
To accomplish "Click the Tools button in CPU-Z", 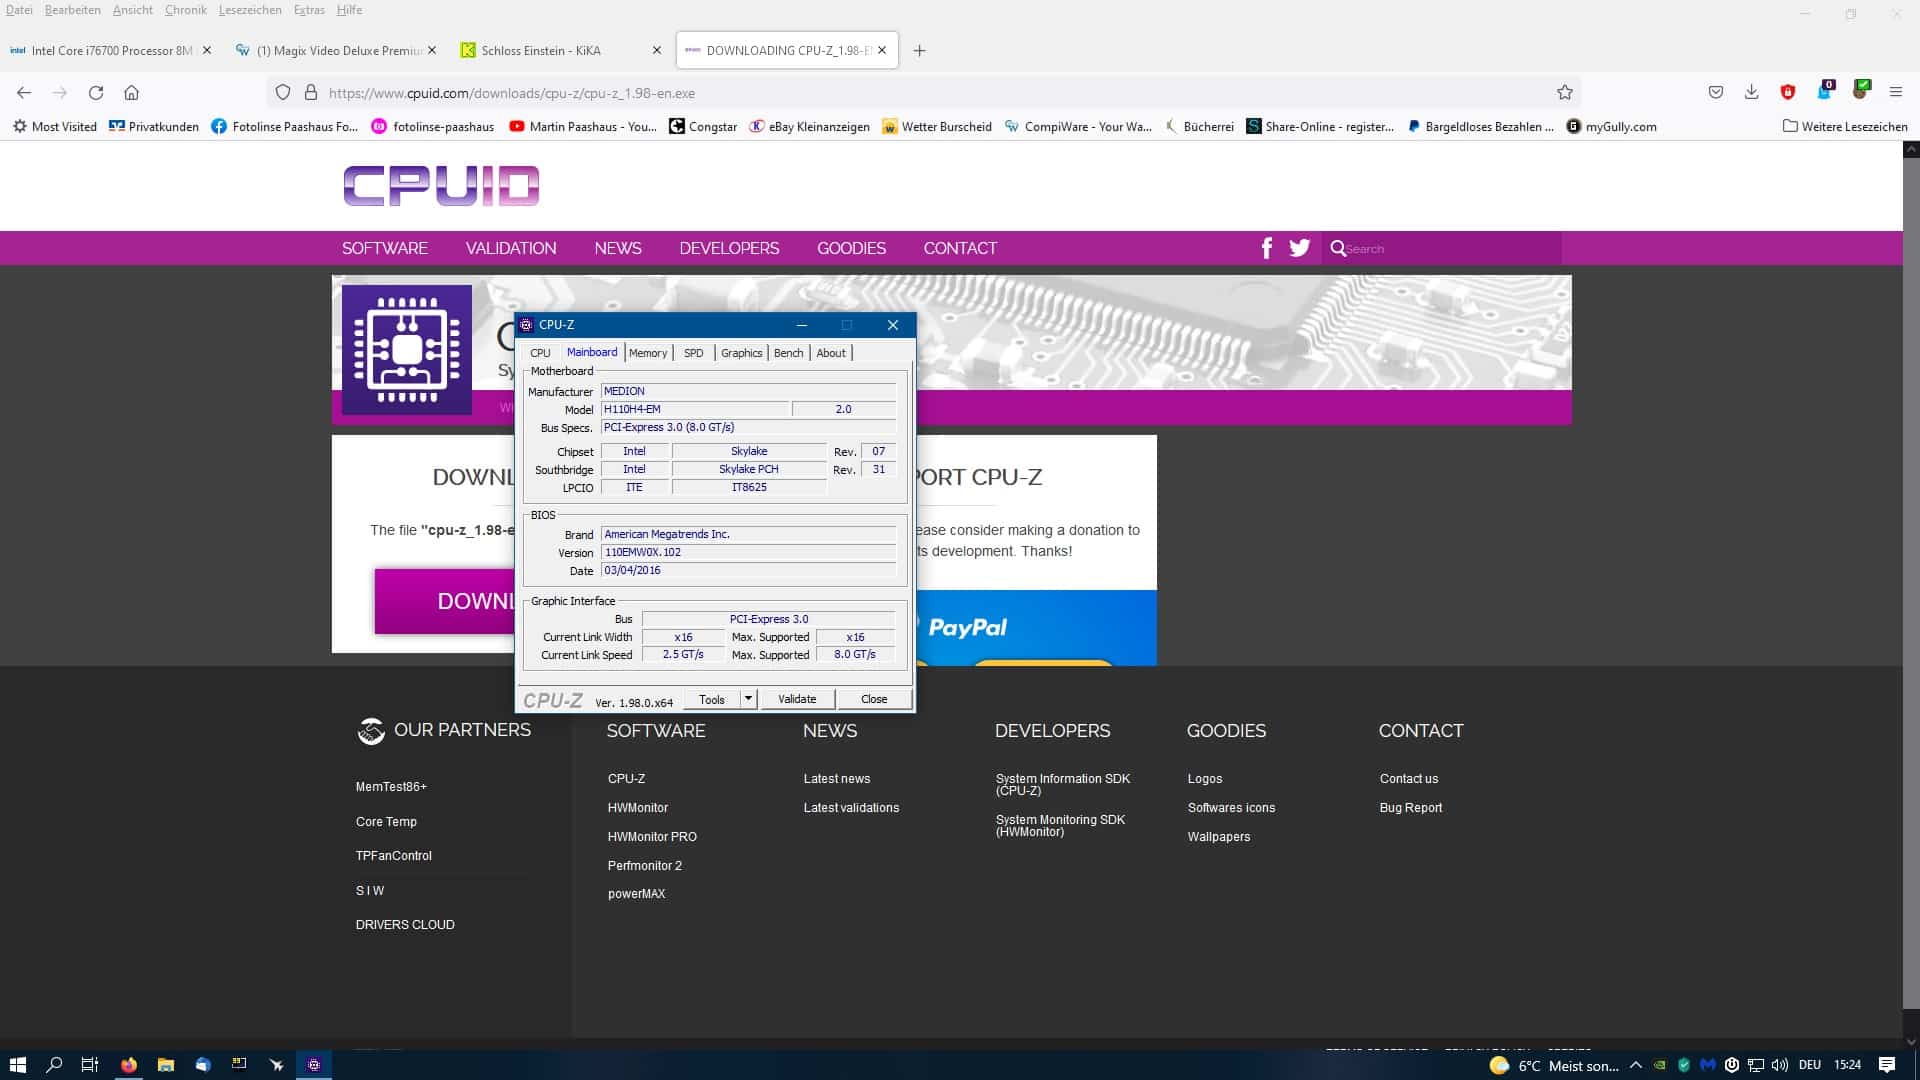I will coord(712,699).
